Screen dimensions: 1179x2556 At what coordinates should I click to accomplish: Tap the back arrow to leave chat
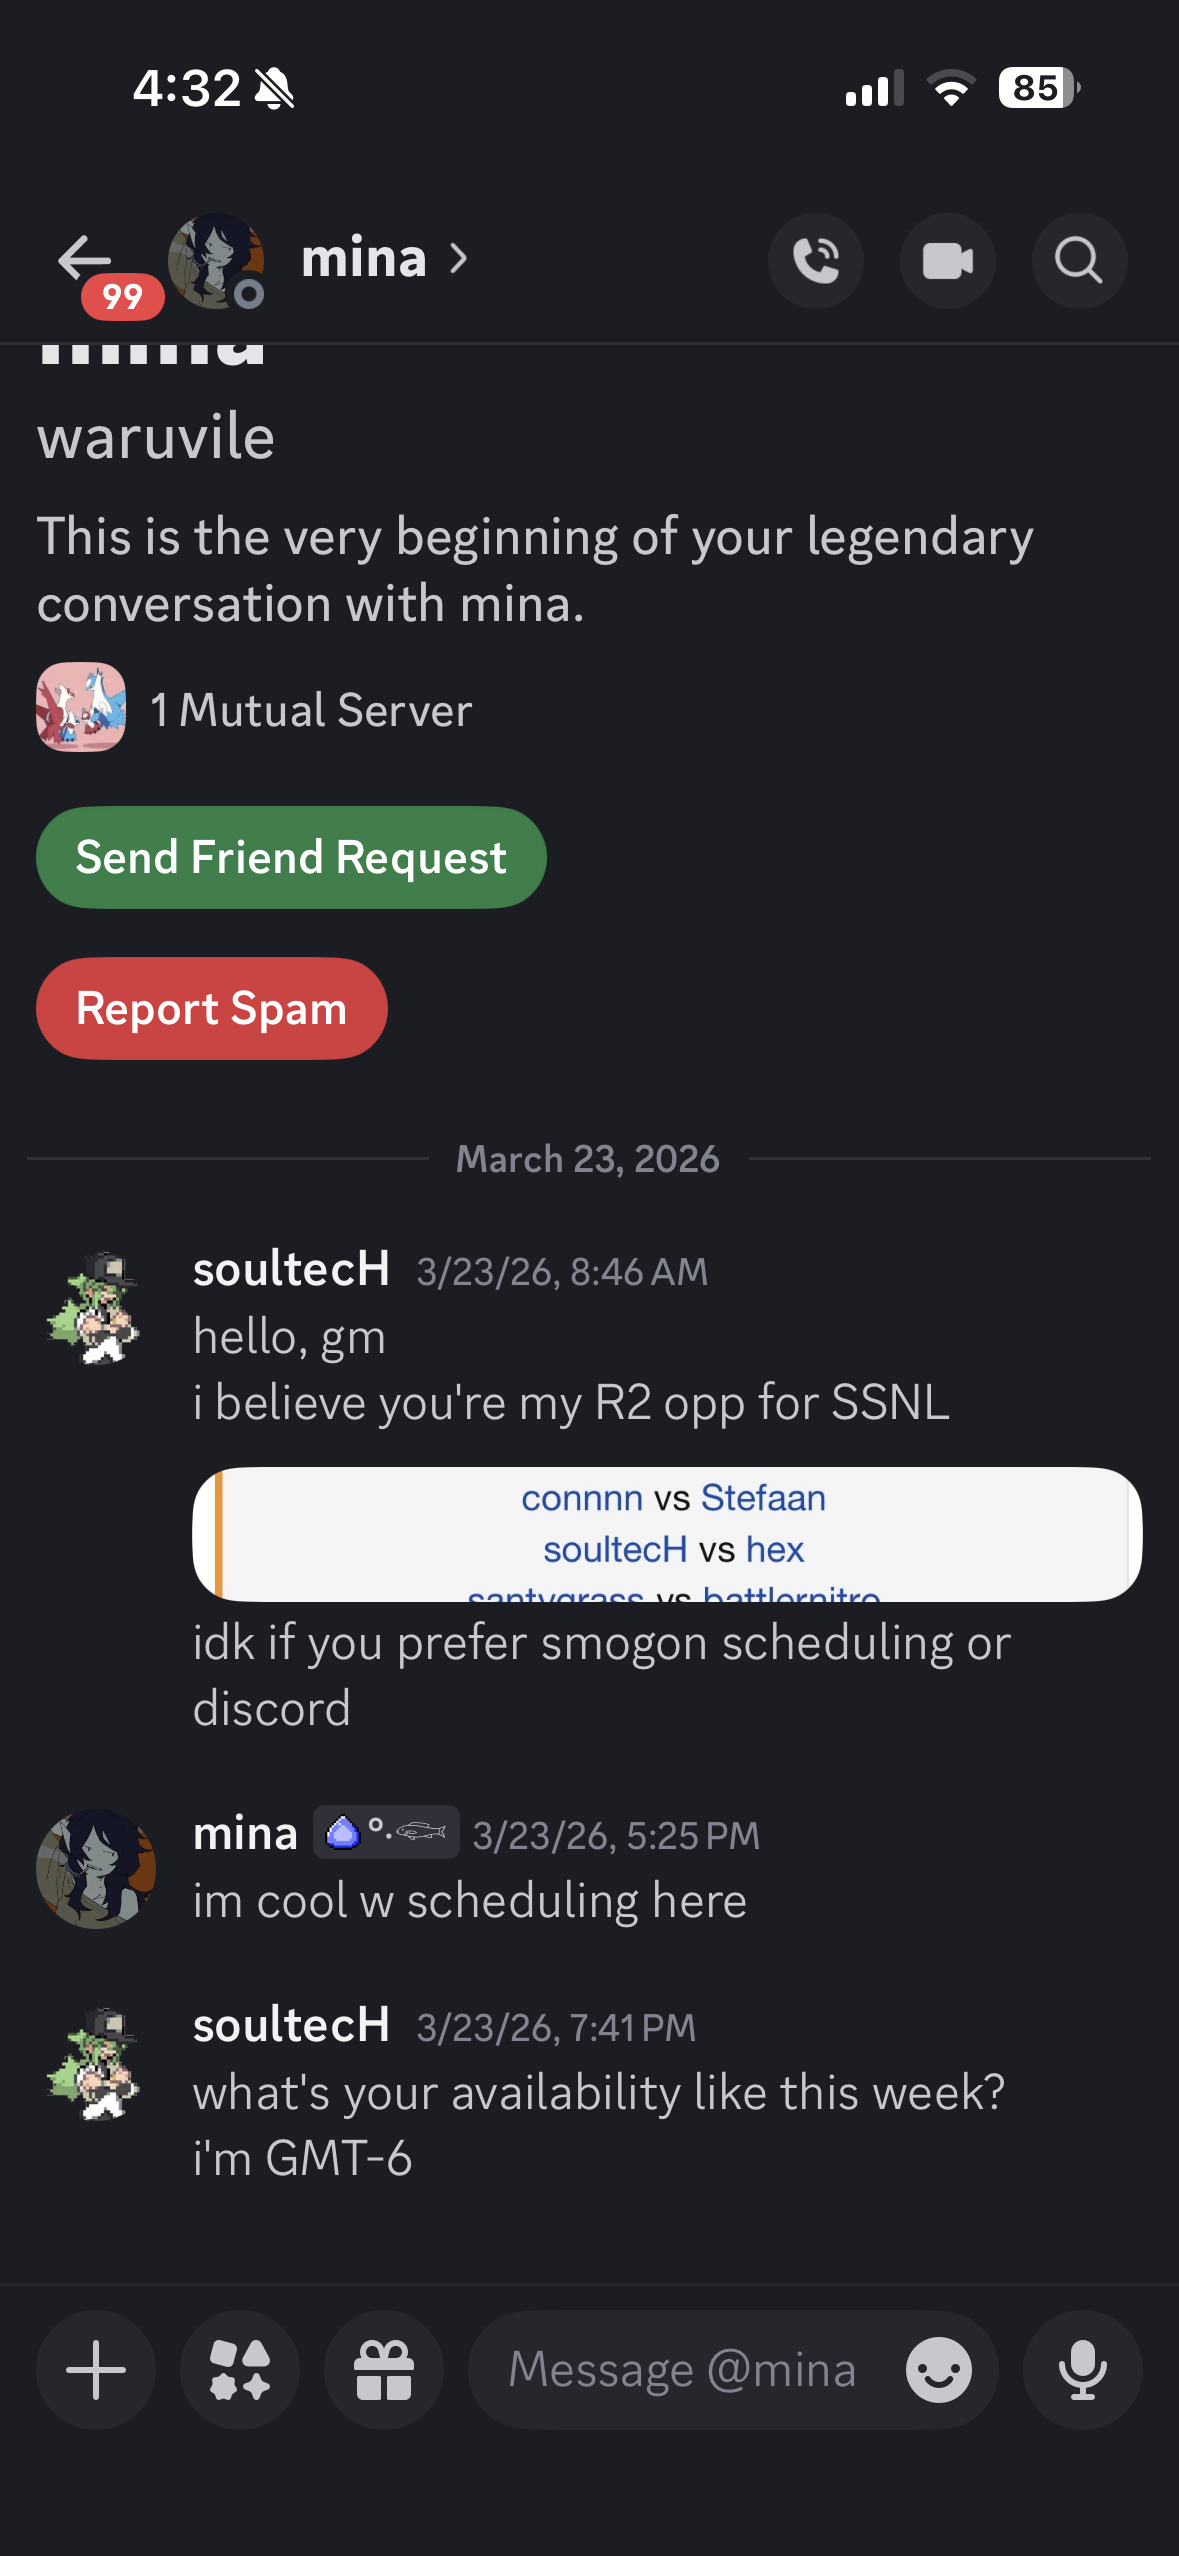(85, 260)
